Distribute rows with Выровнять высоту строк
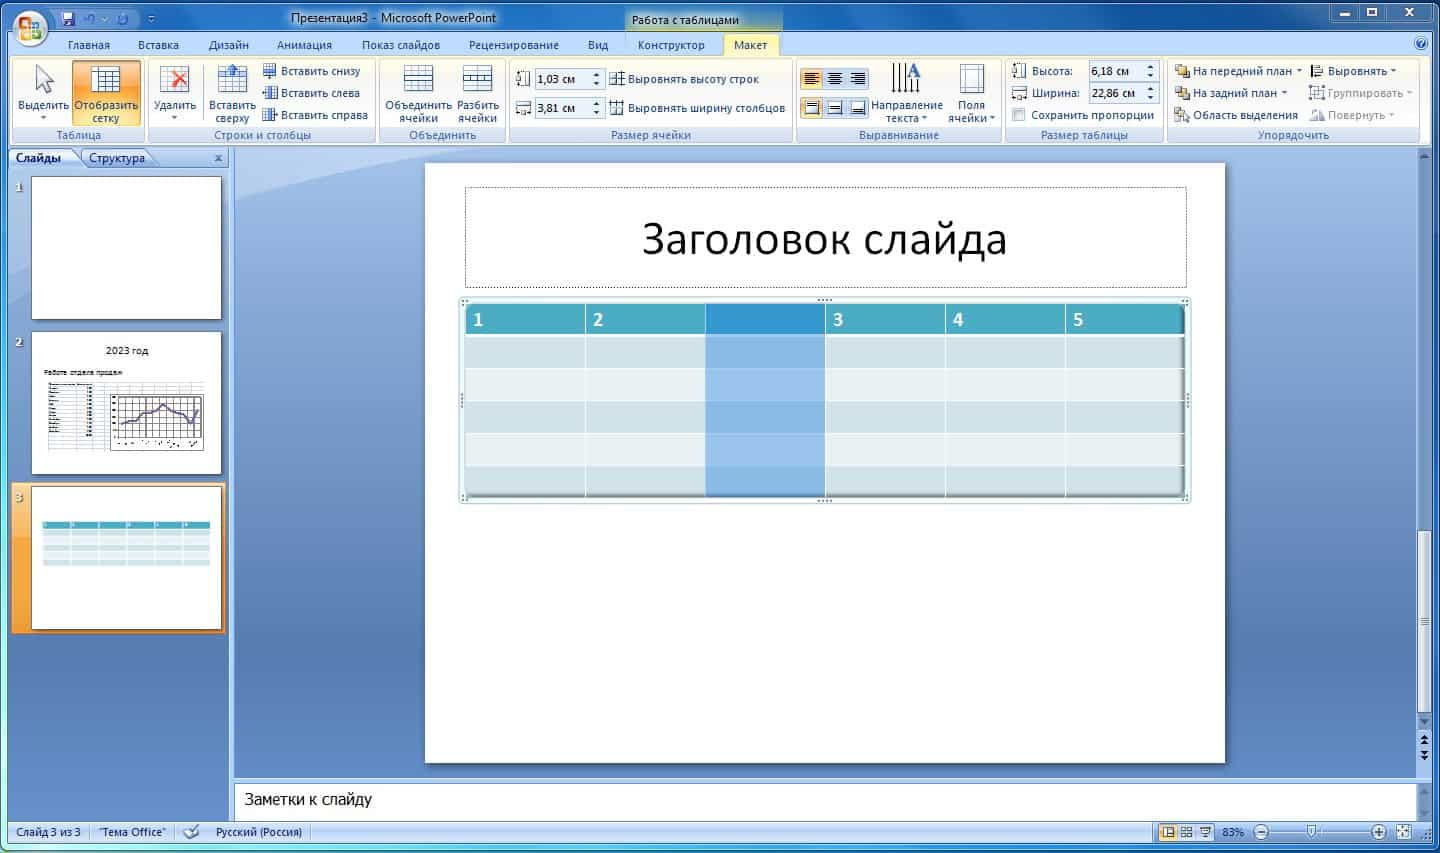1440x853 pixels. [684, 79]
